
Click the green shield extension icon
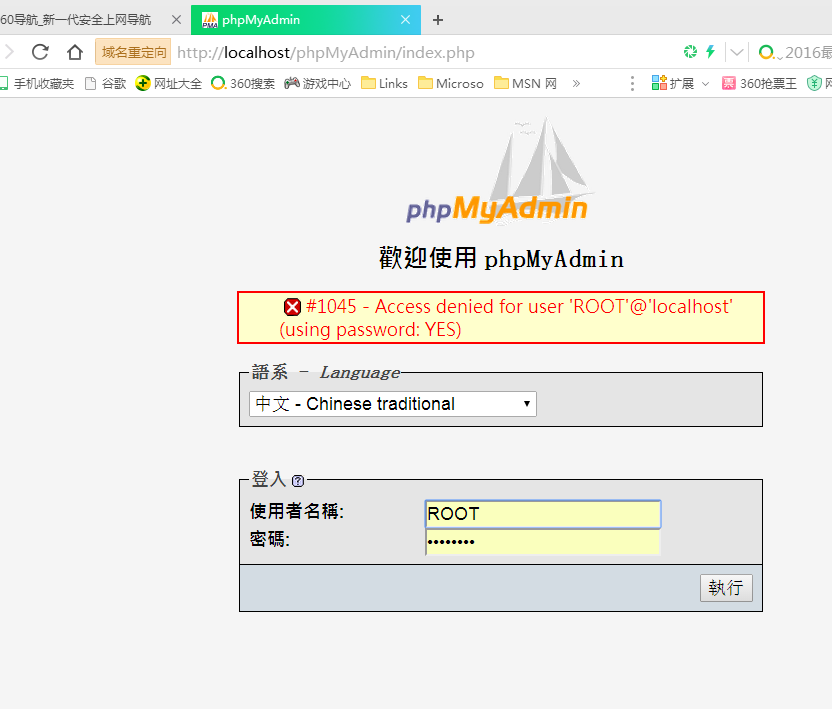coord(814,83)
